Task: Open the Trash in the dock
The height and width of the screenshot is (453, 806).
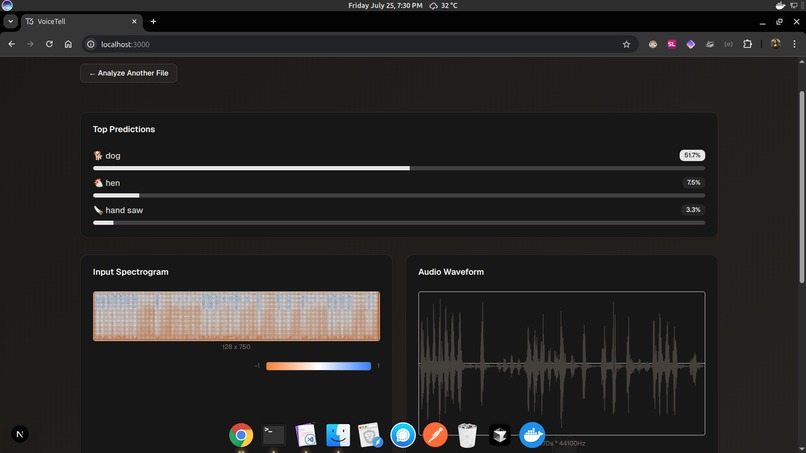Action: [467, 435]
